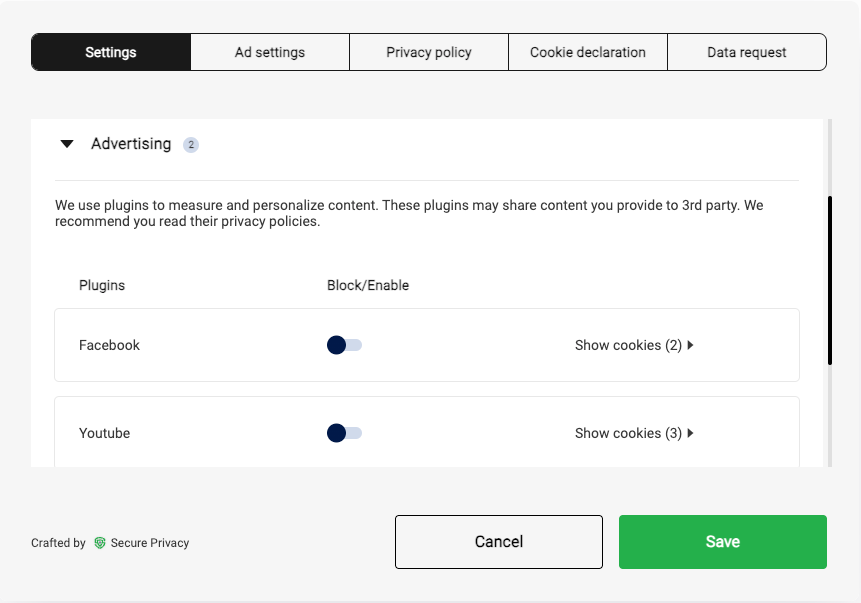Click the Block/Enable column header
This screenshot has width=861, height=603.
[x=368, y=285]
